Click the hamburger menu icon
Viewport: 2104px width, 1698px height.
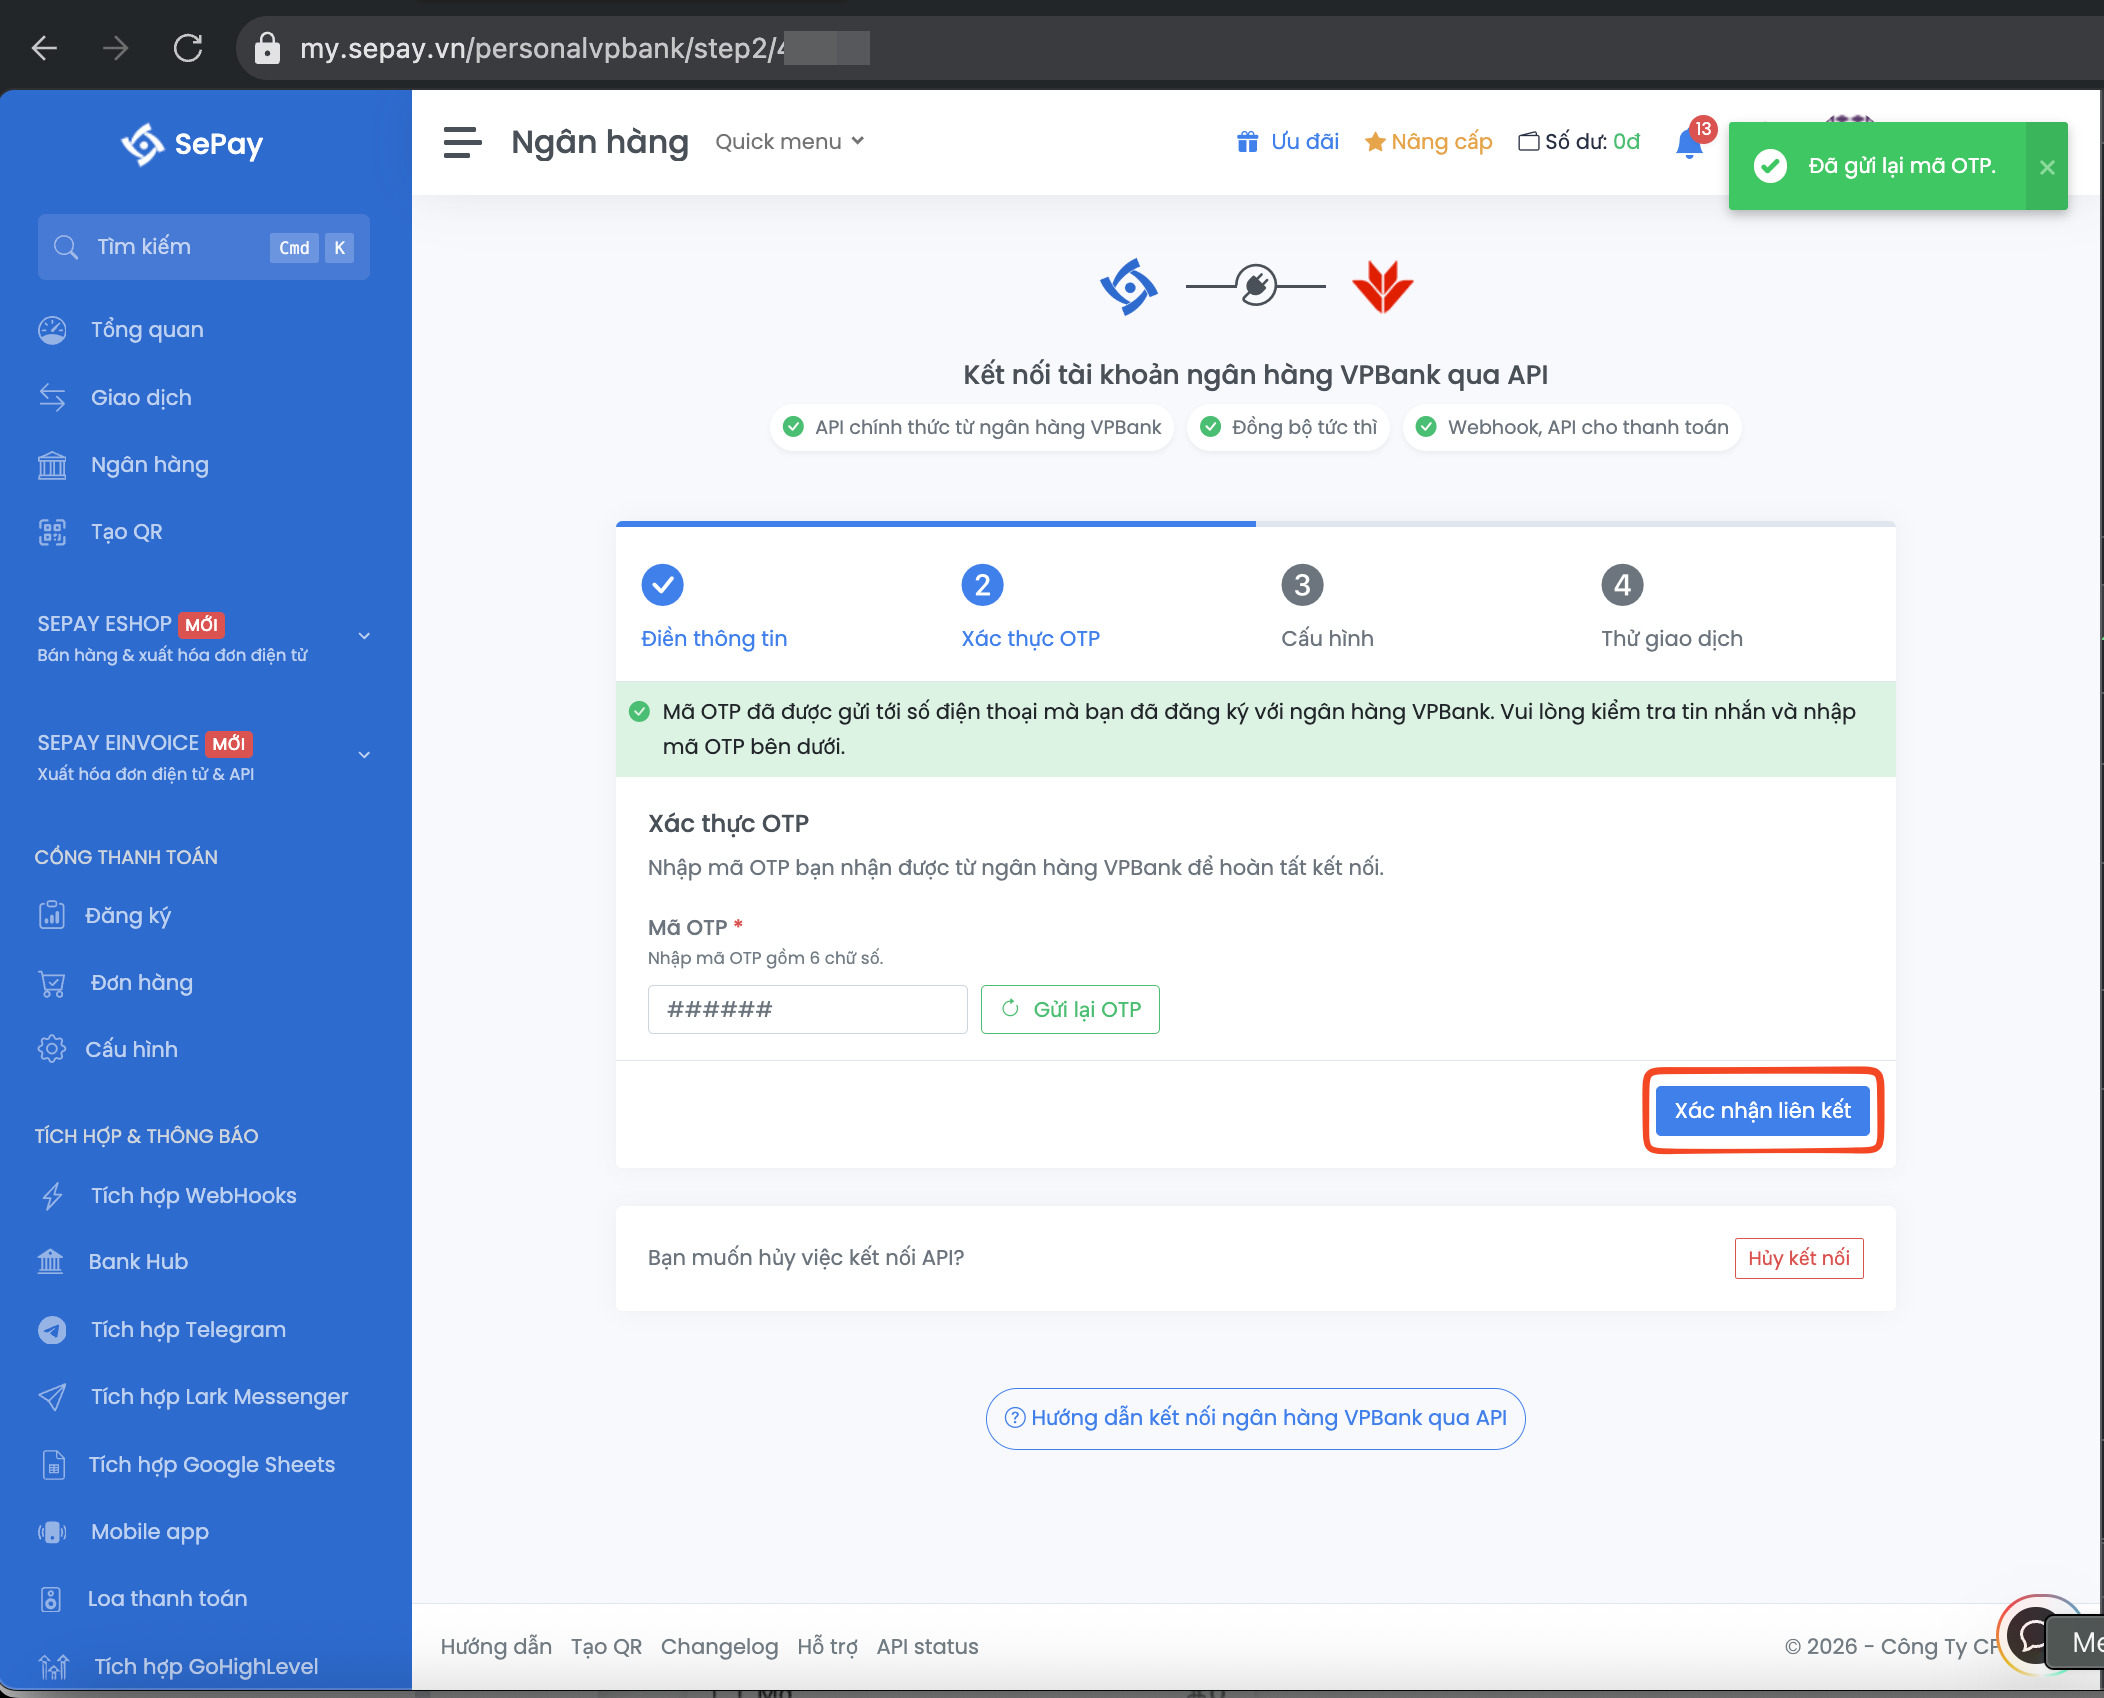tap(462, 142)
